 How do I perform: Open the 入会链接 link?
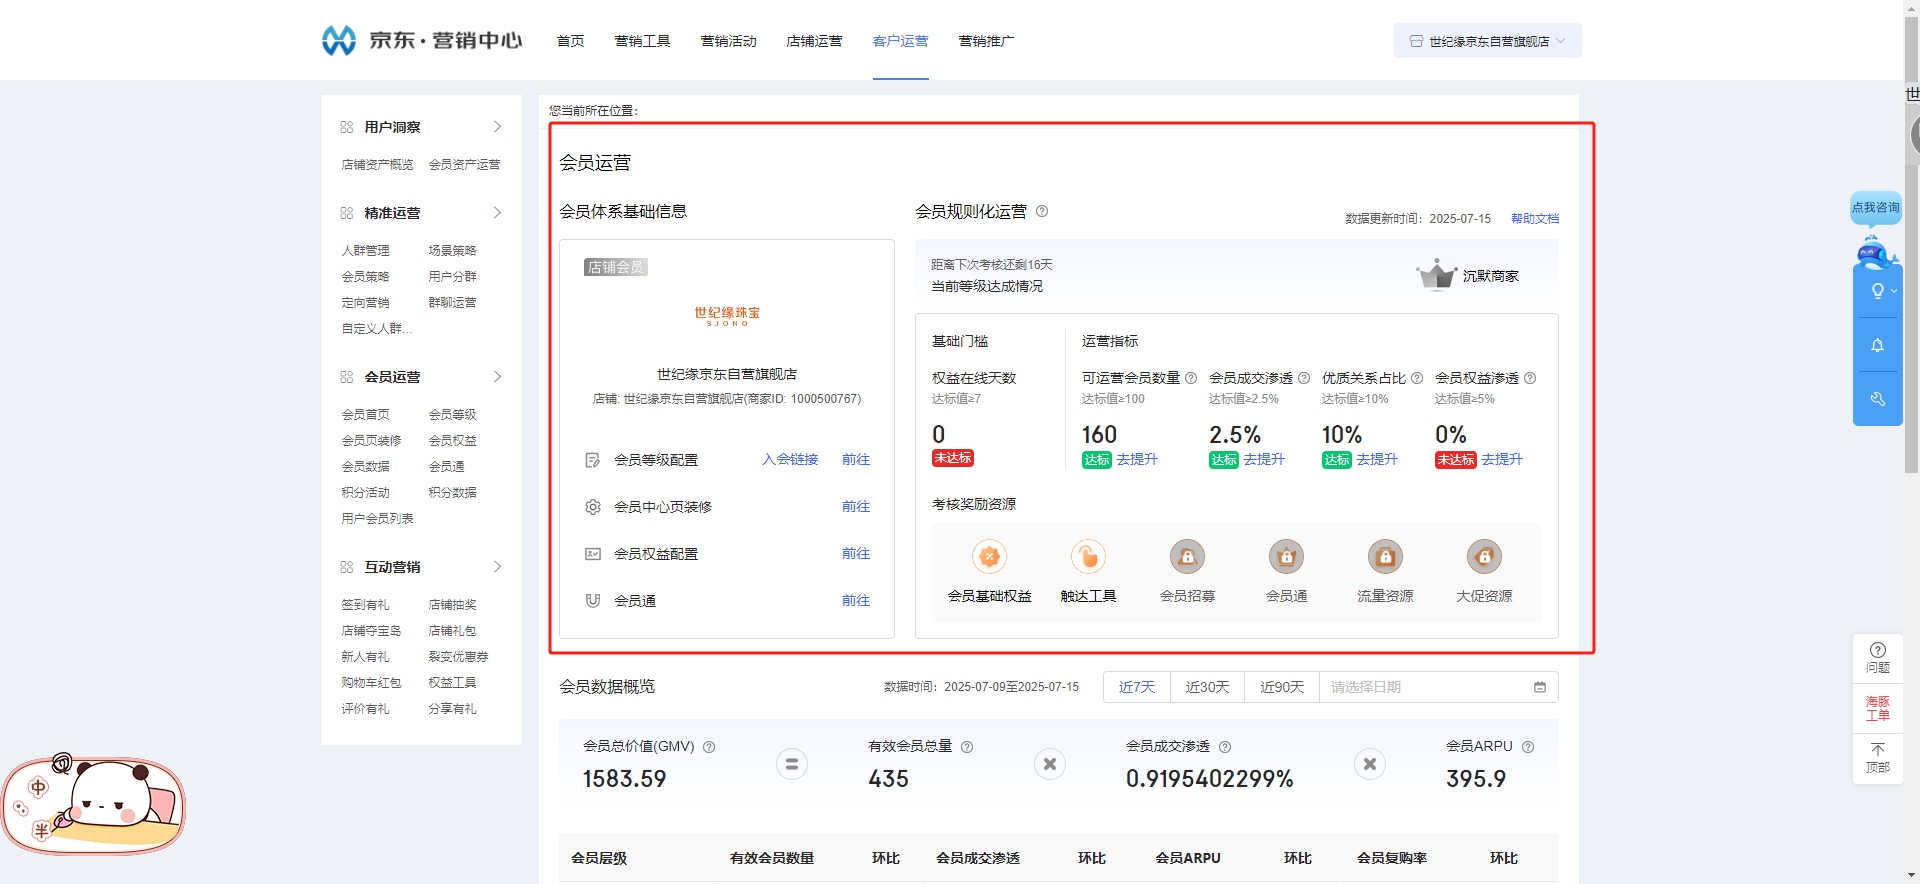(x=790, y=460)
